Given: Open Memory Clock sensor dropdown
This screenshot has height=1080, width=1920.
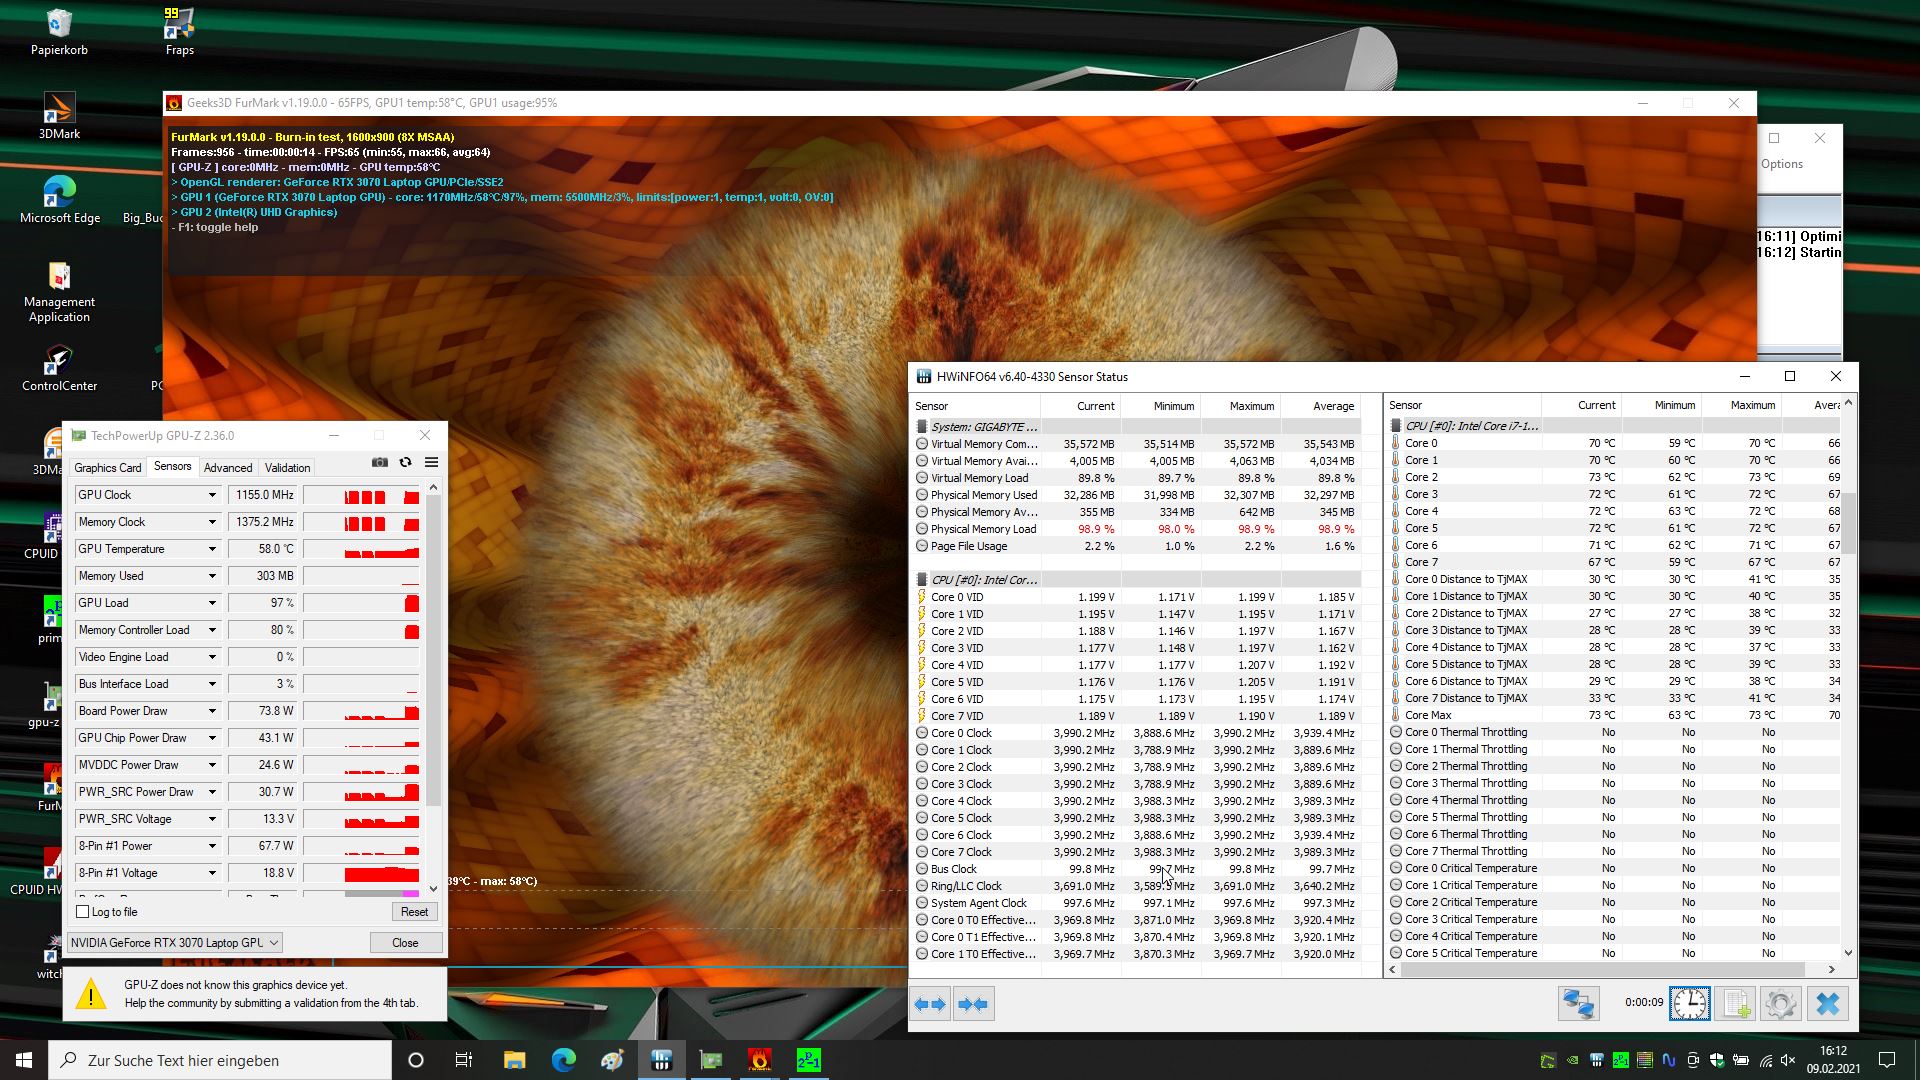Looking at the screenshot, I should (212, 522).
